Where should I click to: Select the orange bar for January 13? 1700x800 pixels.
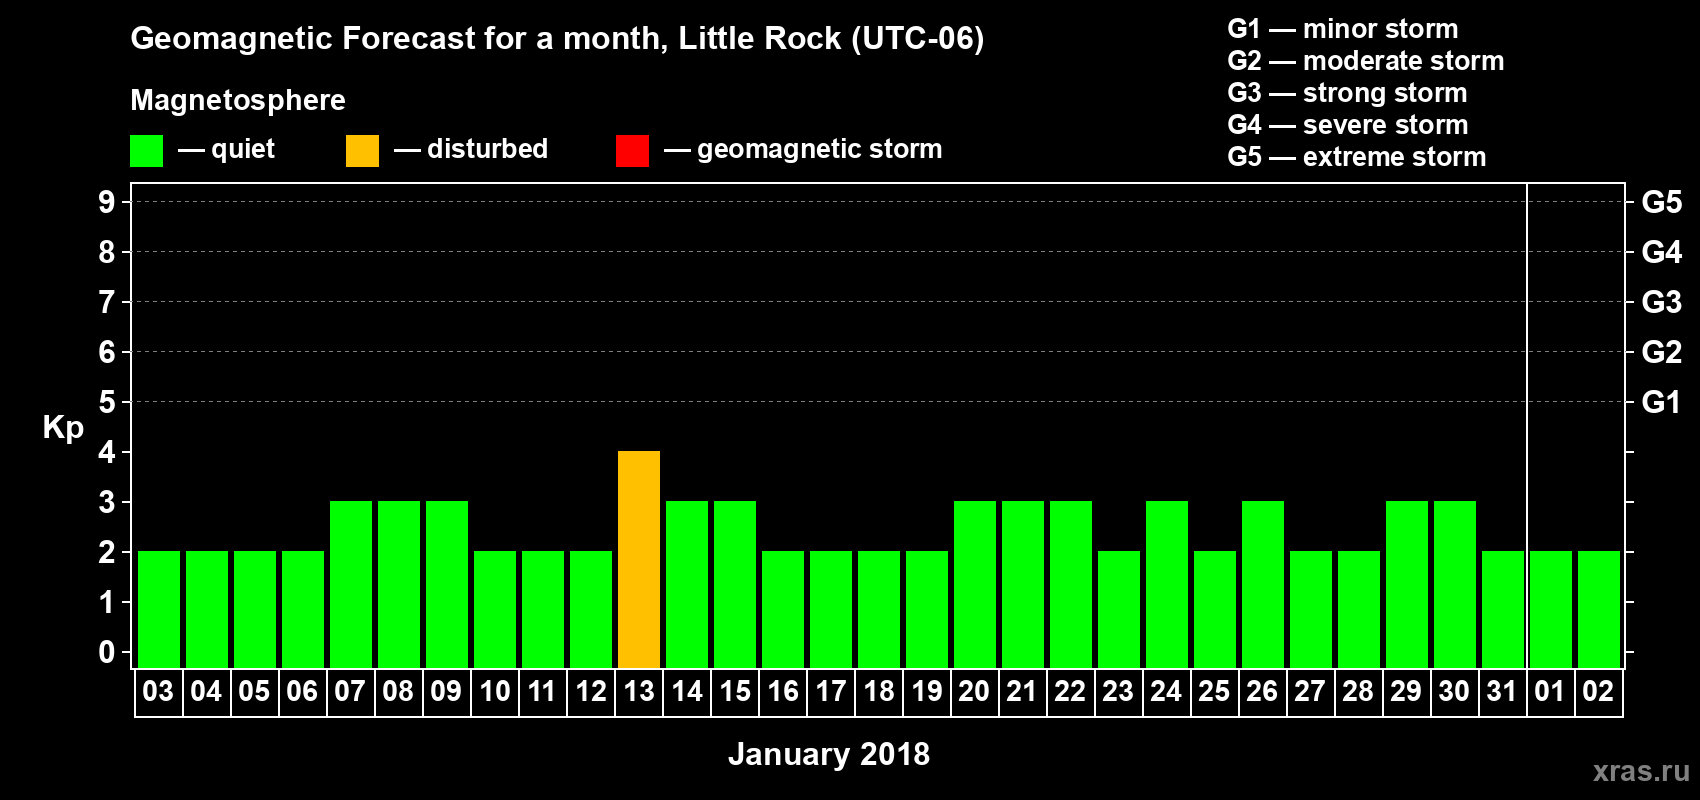[x=639, y=559]
